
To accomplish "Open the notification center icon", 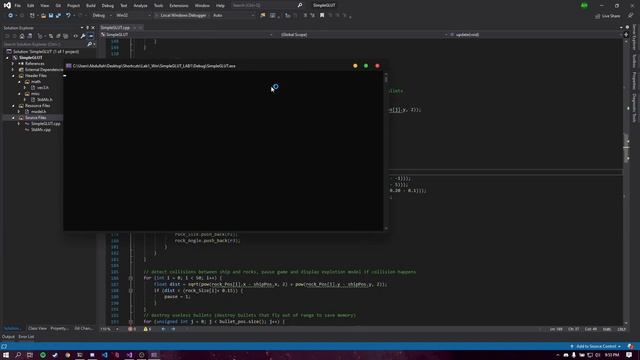I will click(x=629, y=355).
